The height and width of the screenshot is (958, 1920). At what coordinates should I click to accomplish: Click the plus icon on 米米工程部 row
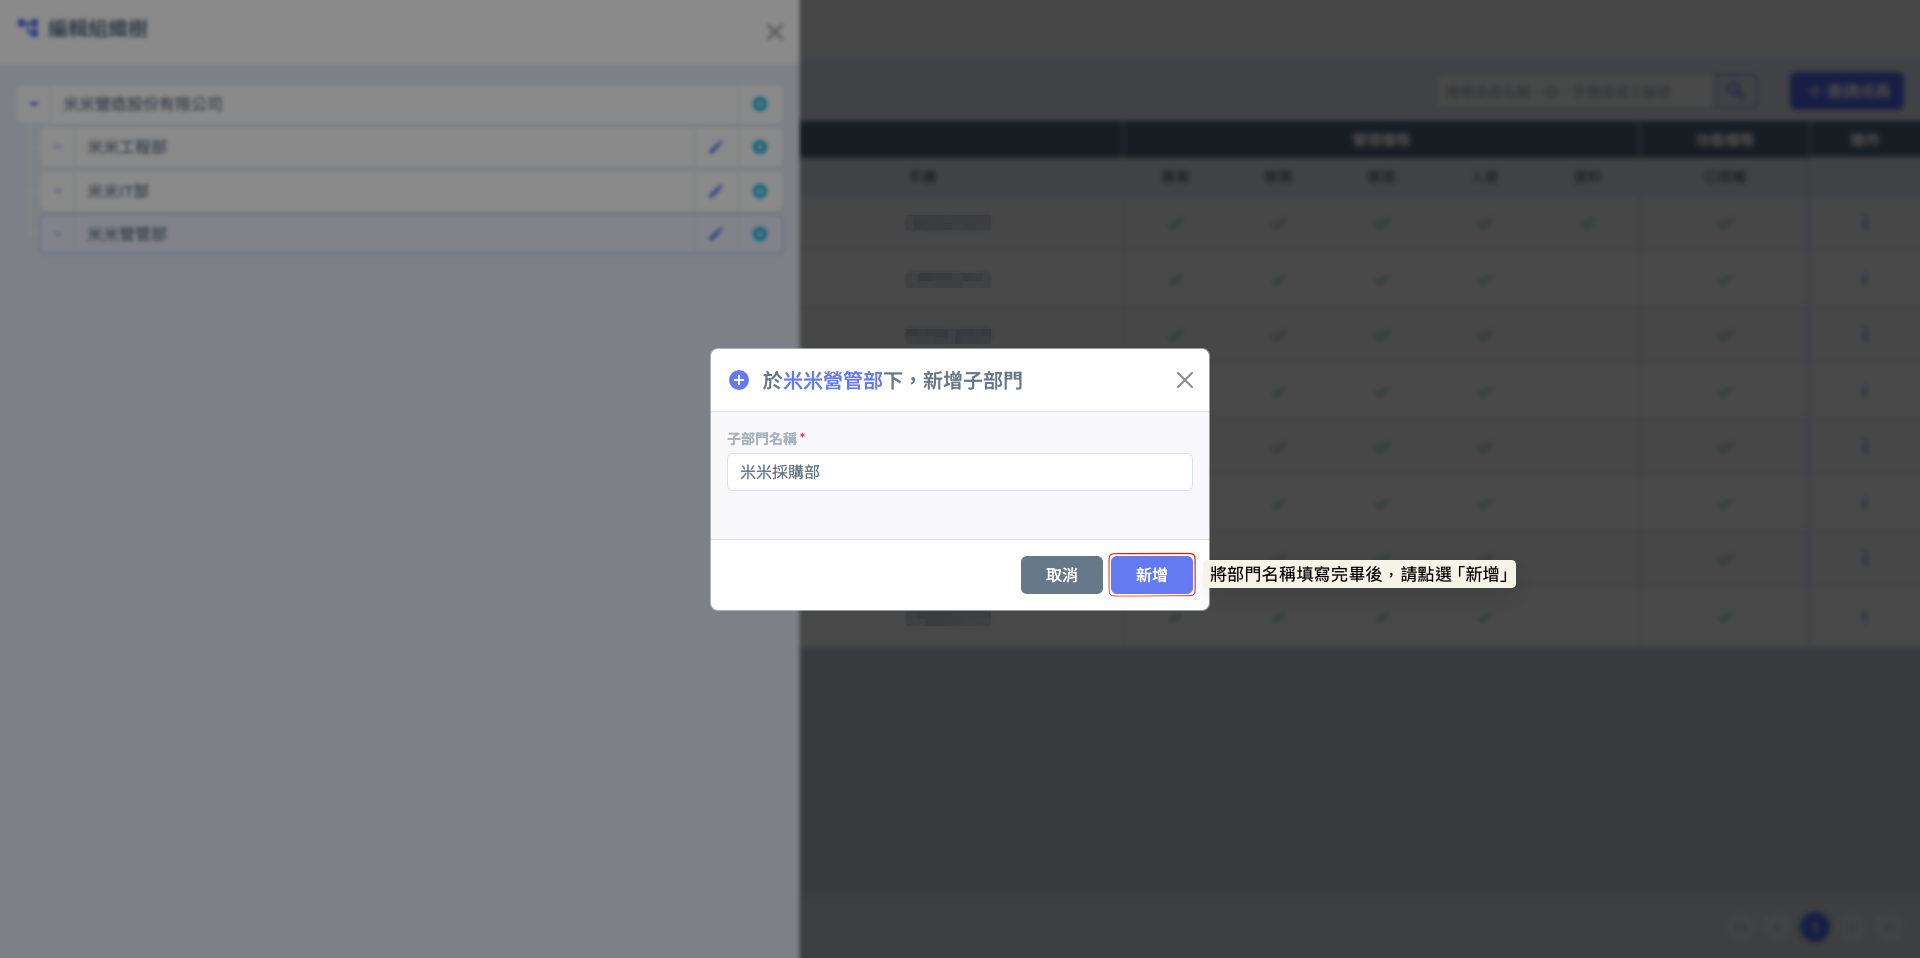pos(760,147)
